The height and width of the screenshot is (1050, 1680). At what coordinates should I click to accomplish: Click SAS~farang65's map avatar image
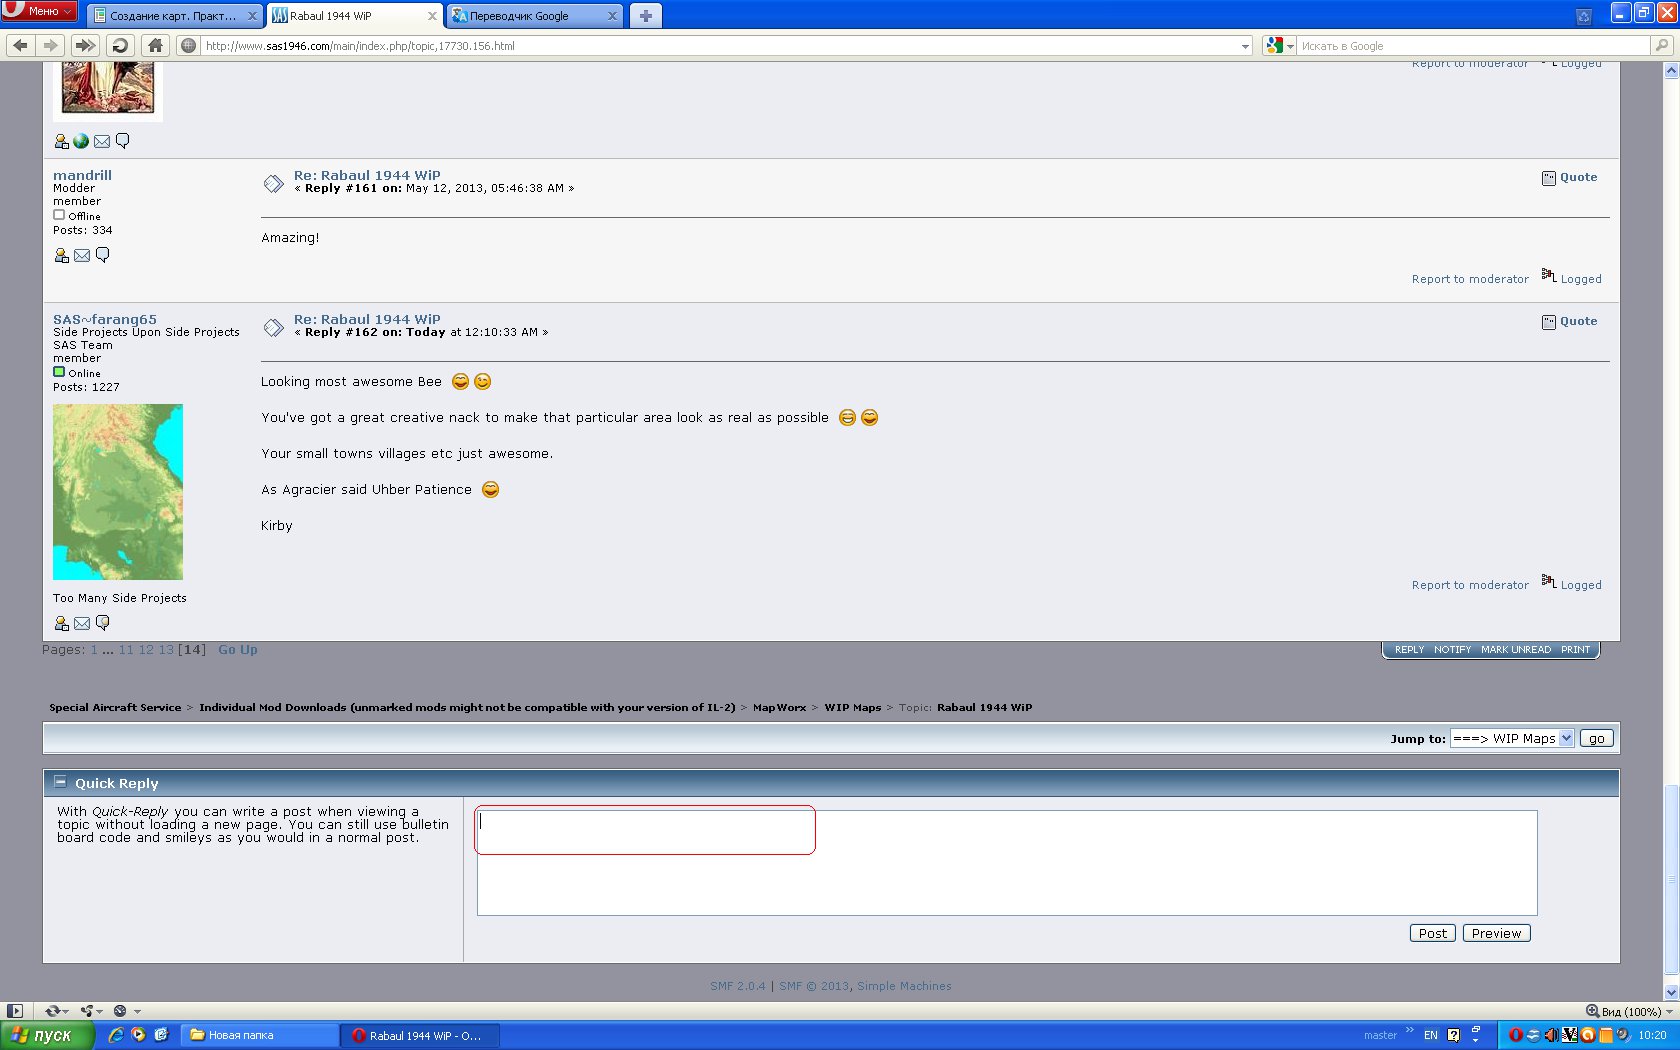(118, 492)
